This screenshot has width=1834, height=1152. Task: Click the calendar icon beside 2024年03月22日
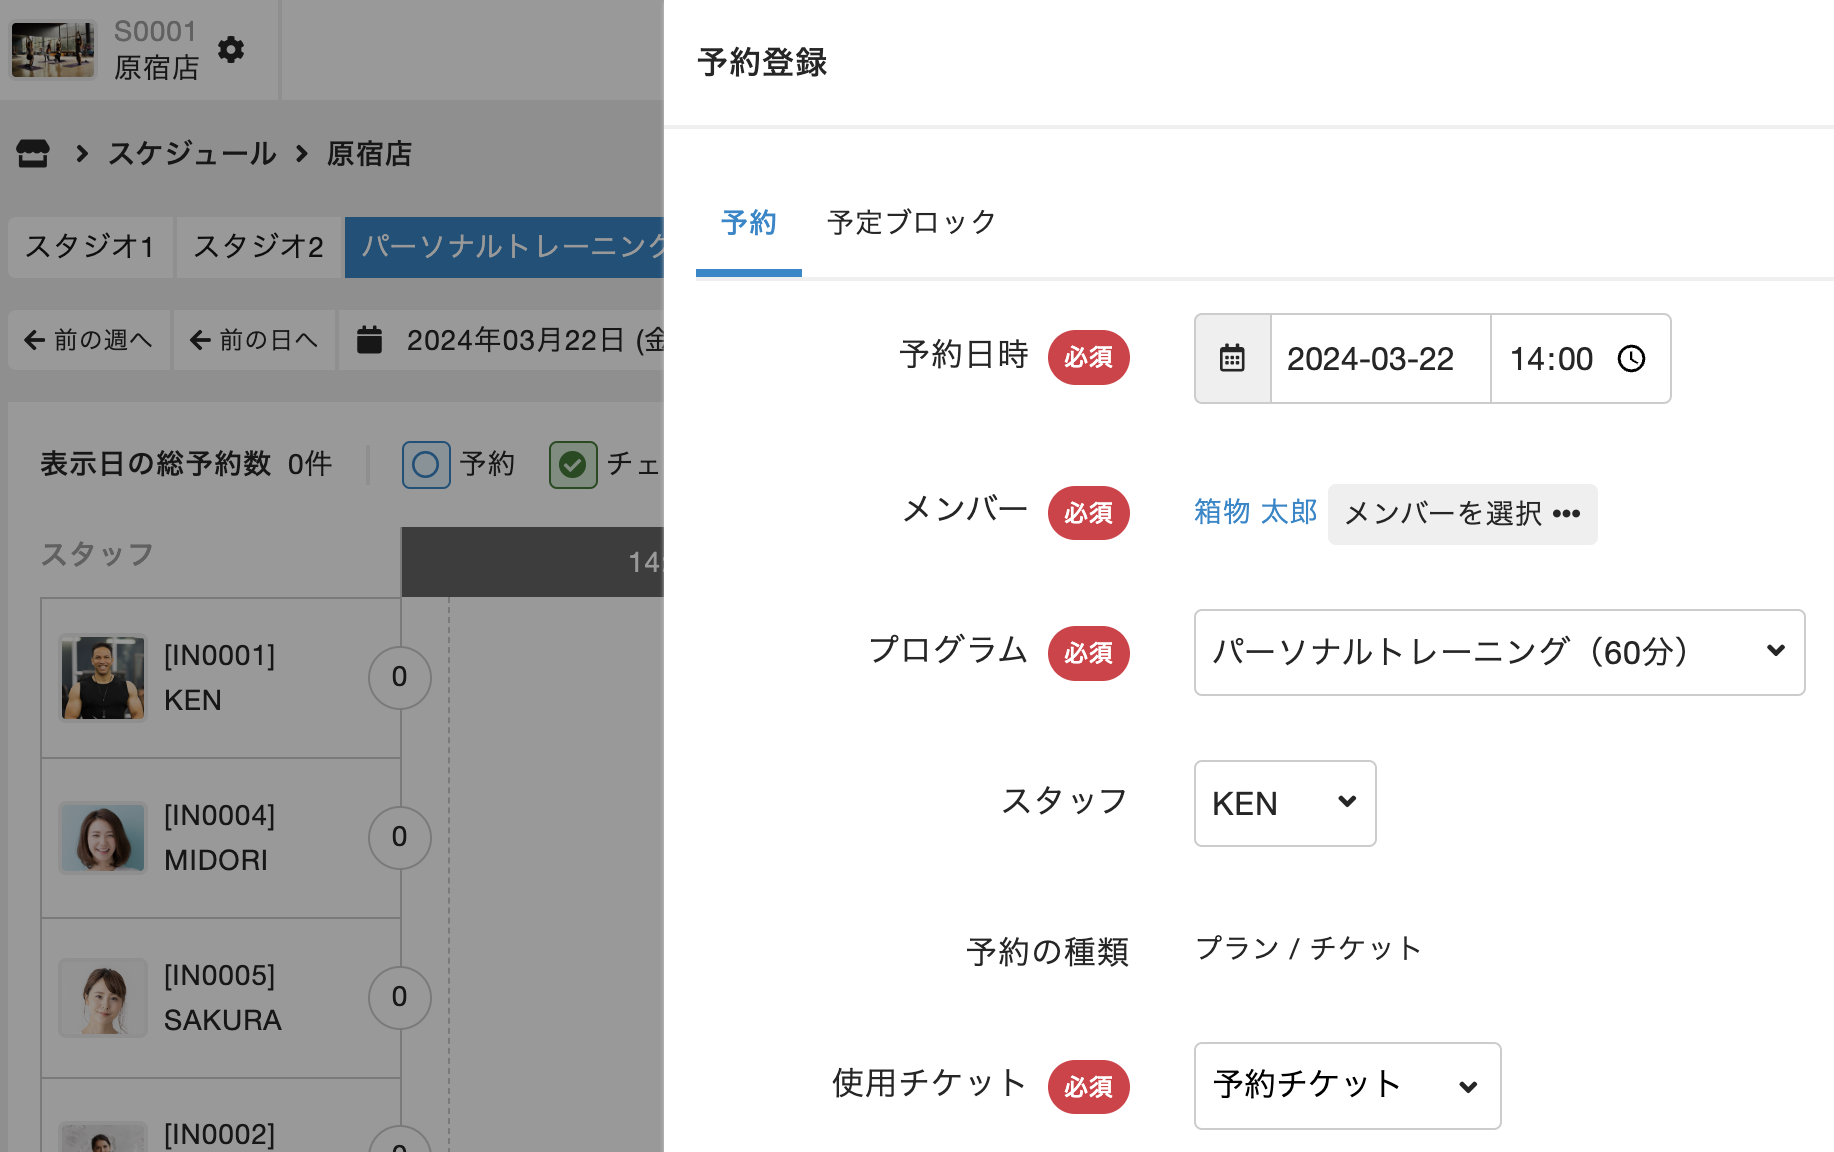click(370, 340)
